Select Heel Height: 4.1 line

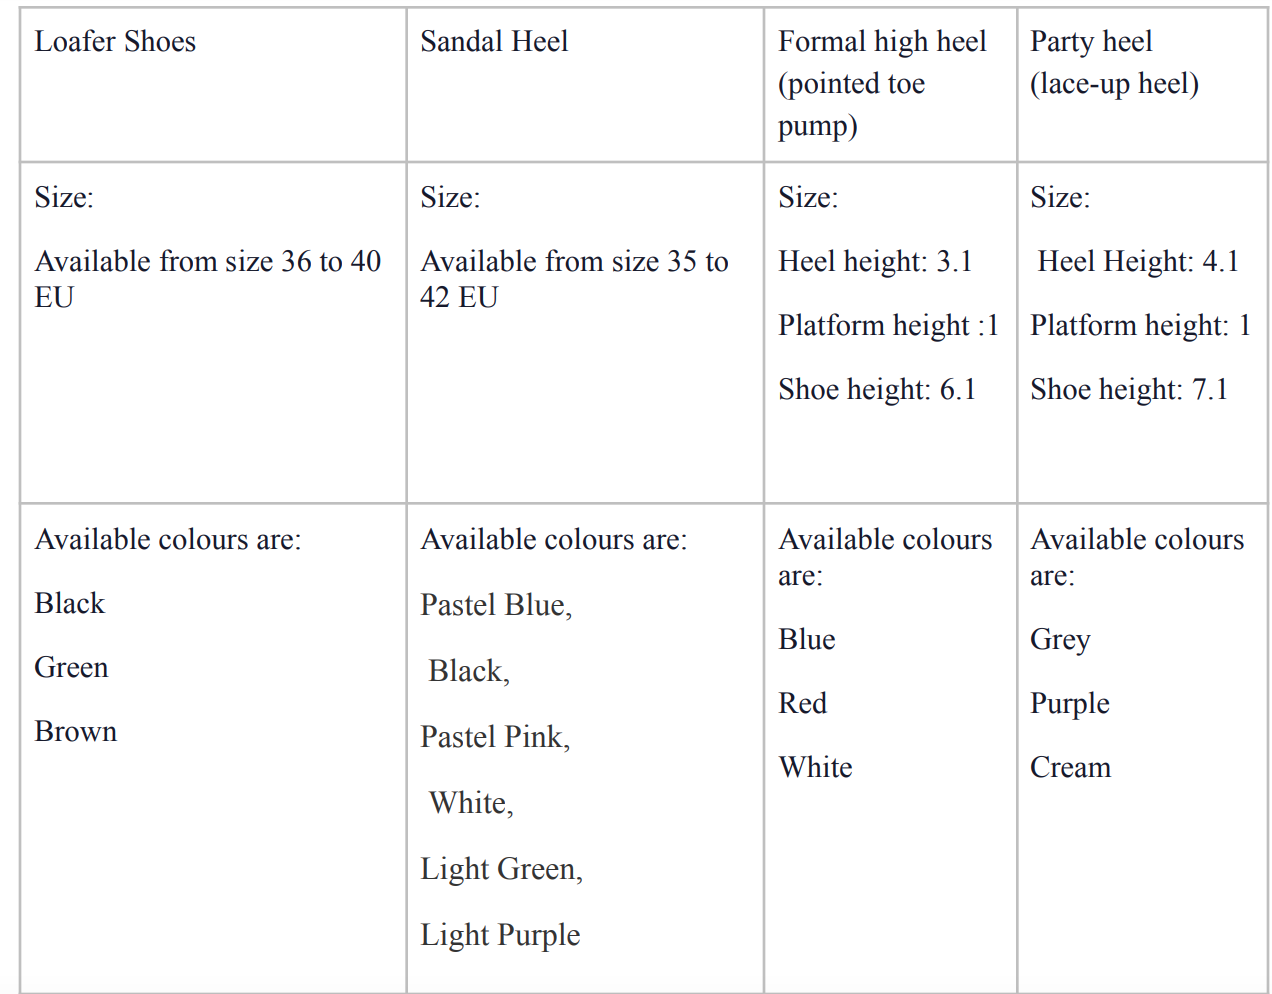coord(1138,262)
